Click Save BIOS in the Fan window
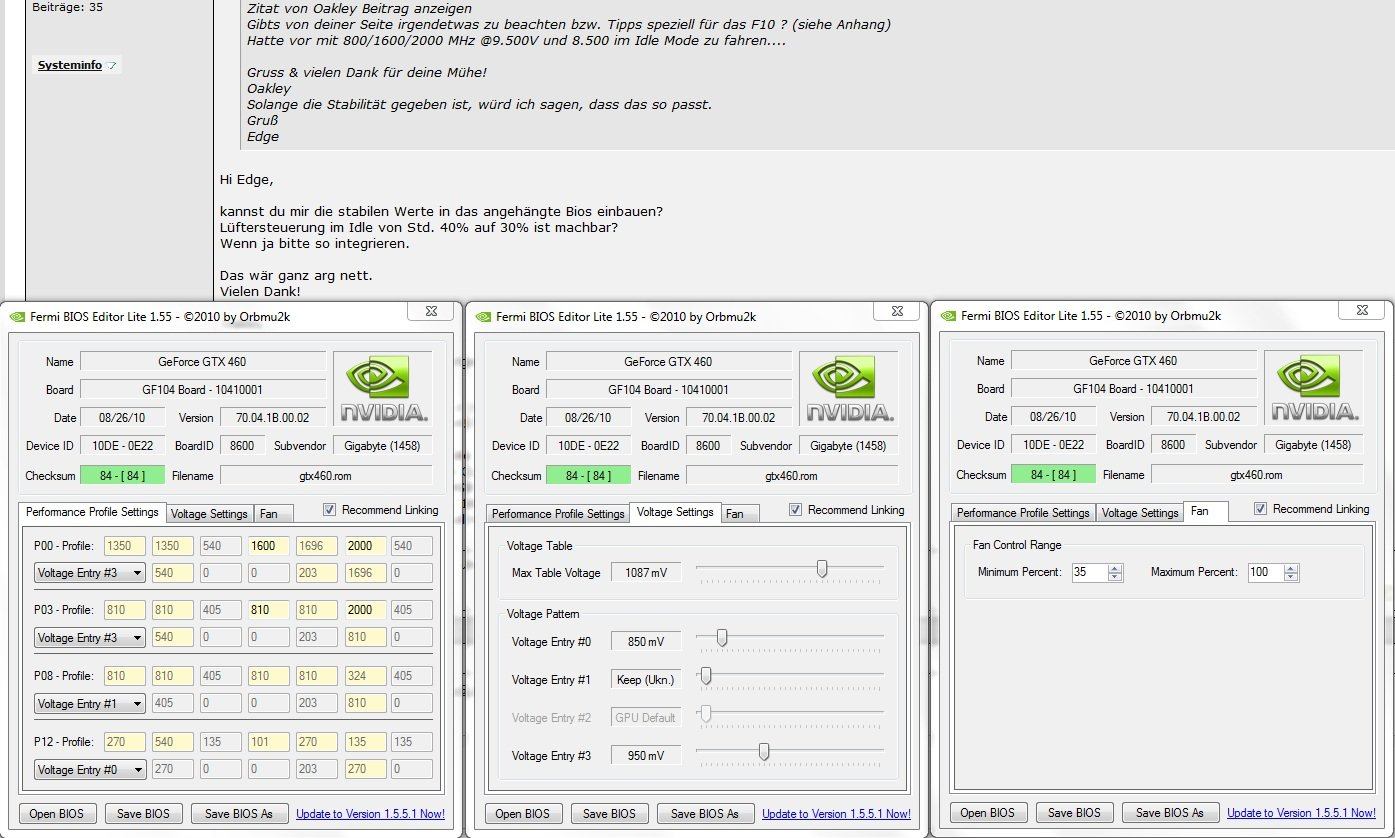 1074,812
